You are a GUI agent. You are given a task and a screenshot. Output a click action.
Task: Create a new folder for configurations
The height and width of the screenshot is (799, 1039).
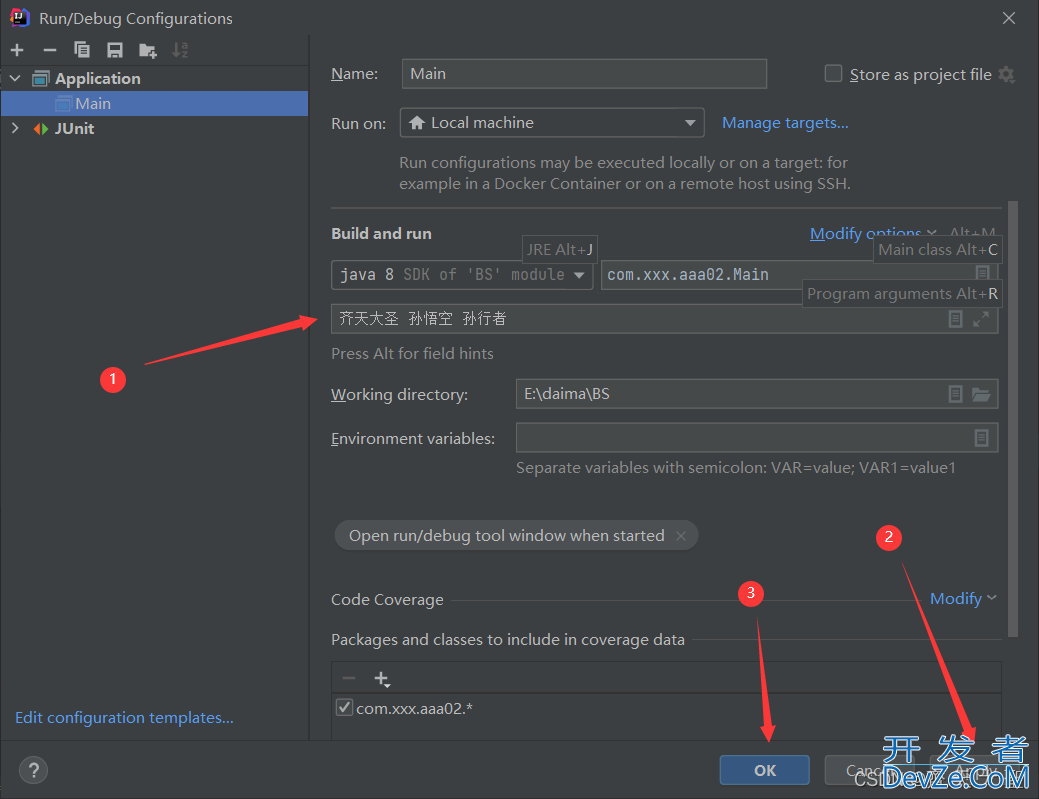click(x=148, y=50)
